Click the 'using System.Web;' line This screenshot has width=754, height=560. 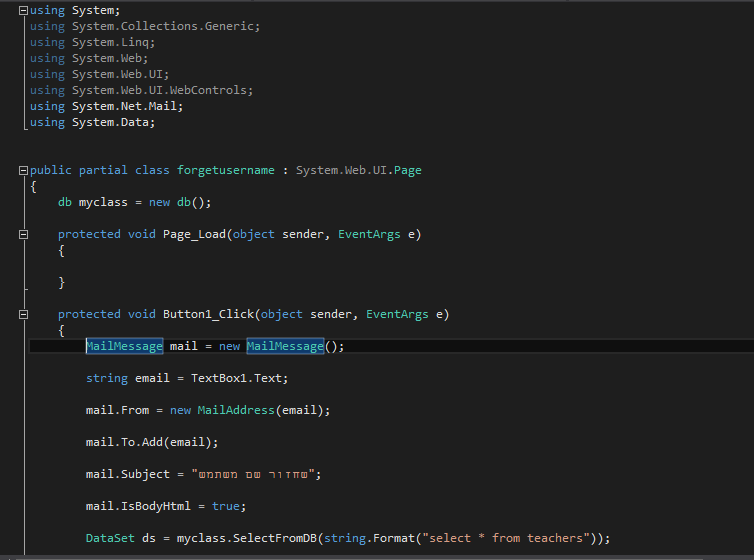click(x=89, y=58)
